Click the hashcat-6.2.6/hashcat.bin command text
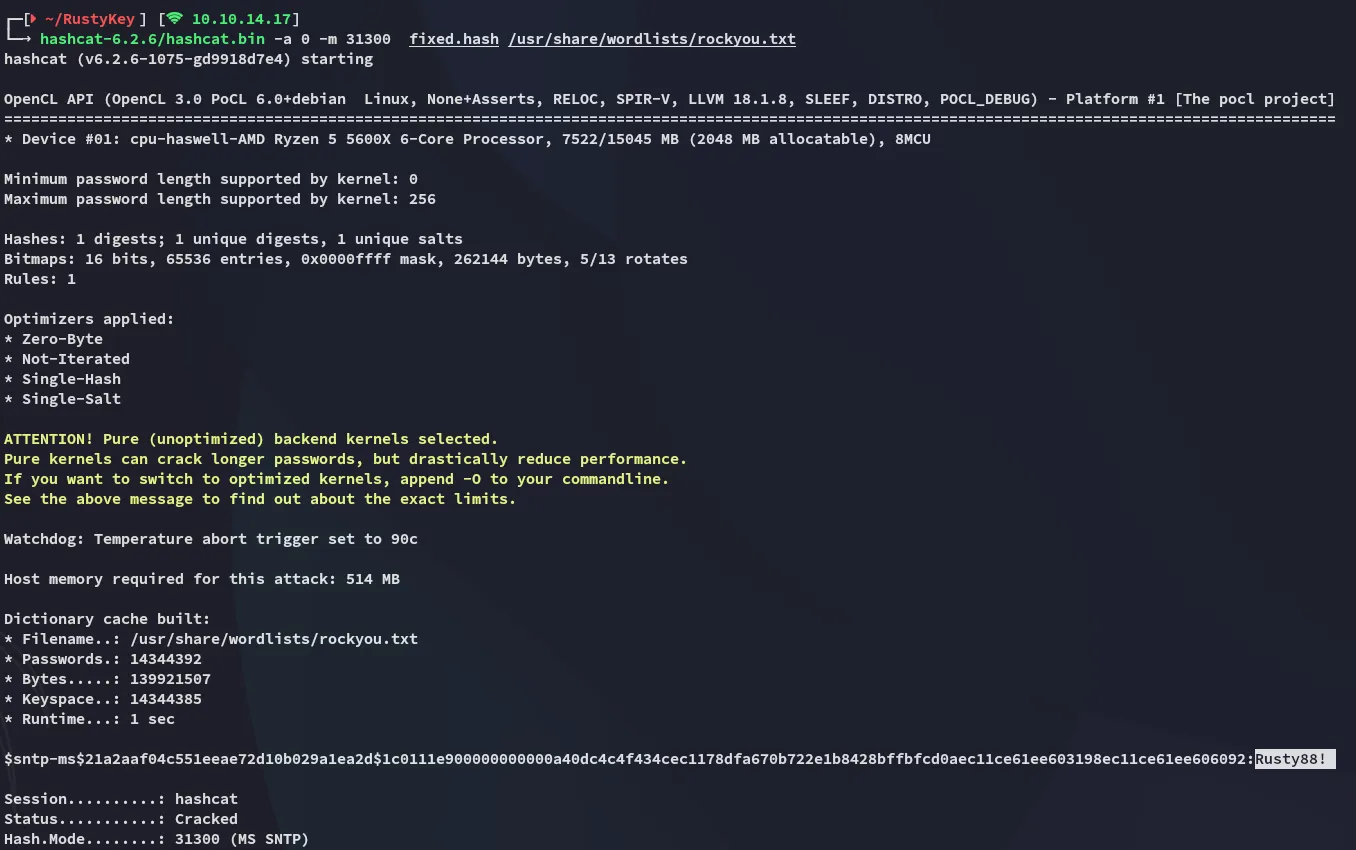 point(152,39)
